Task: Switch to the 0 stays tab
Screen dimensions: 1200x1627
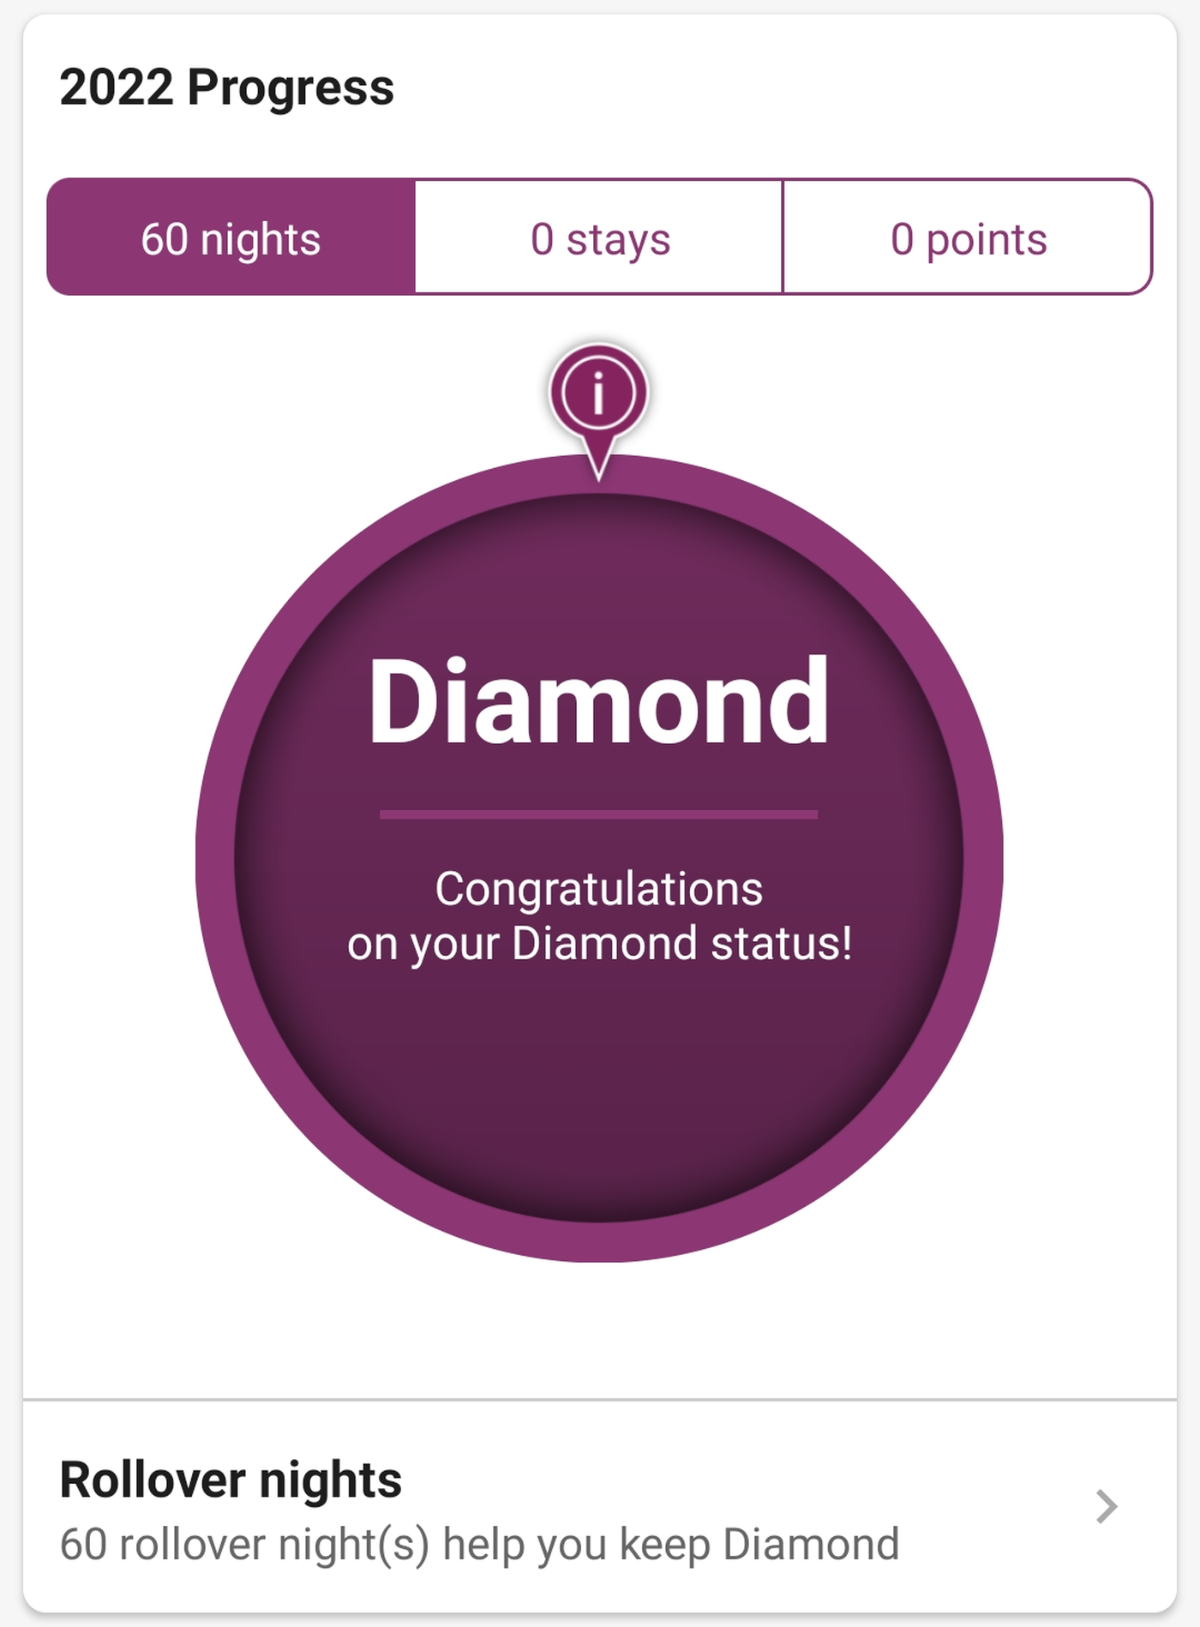Action: click(x=599, y=237)
